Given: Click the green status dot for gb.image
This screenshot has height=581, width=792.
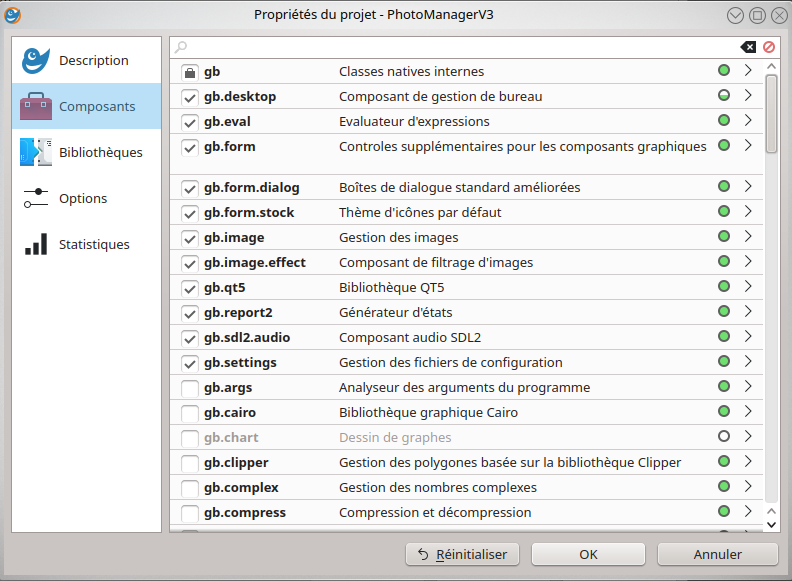Looking at the screenshot, I should pos(724,236).
